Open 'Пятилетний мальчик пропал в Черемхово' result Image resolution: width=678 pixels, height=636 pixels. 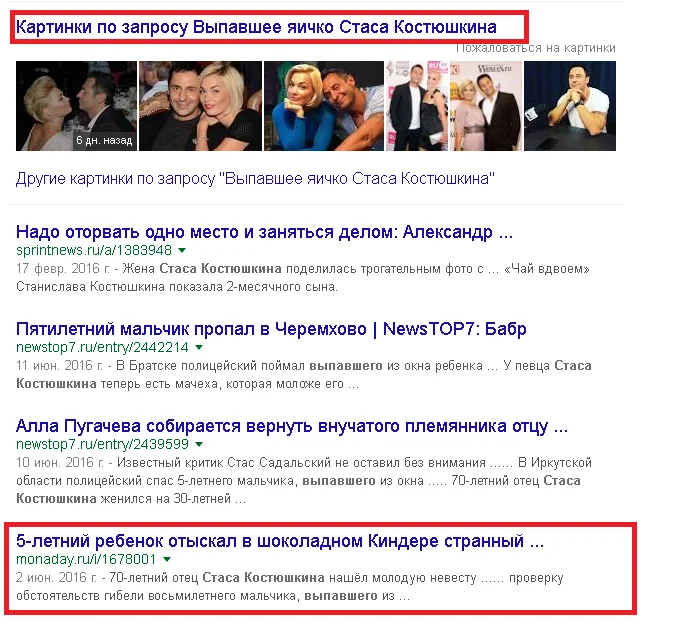pyautogui.click(x=271, y=329)
